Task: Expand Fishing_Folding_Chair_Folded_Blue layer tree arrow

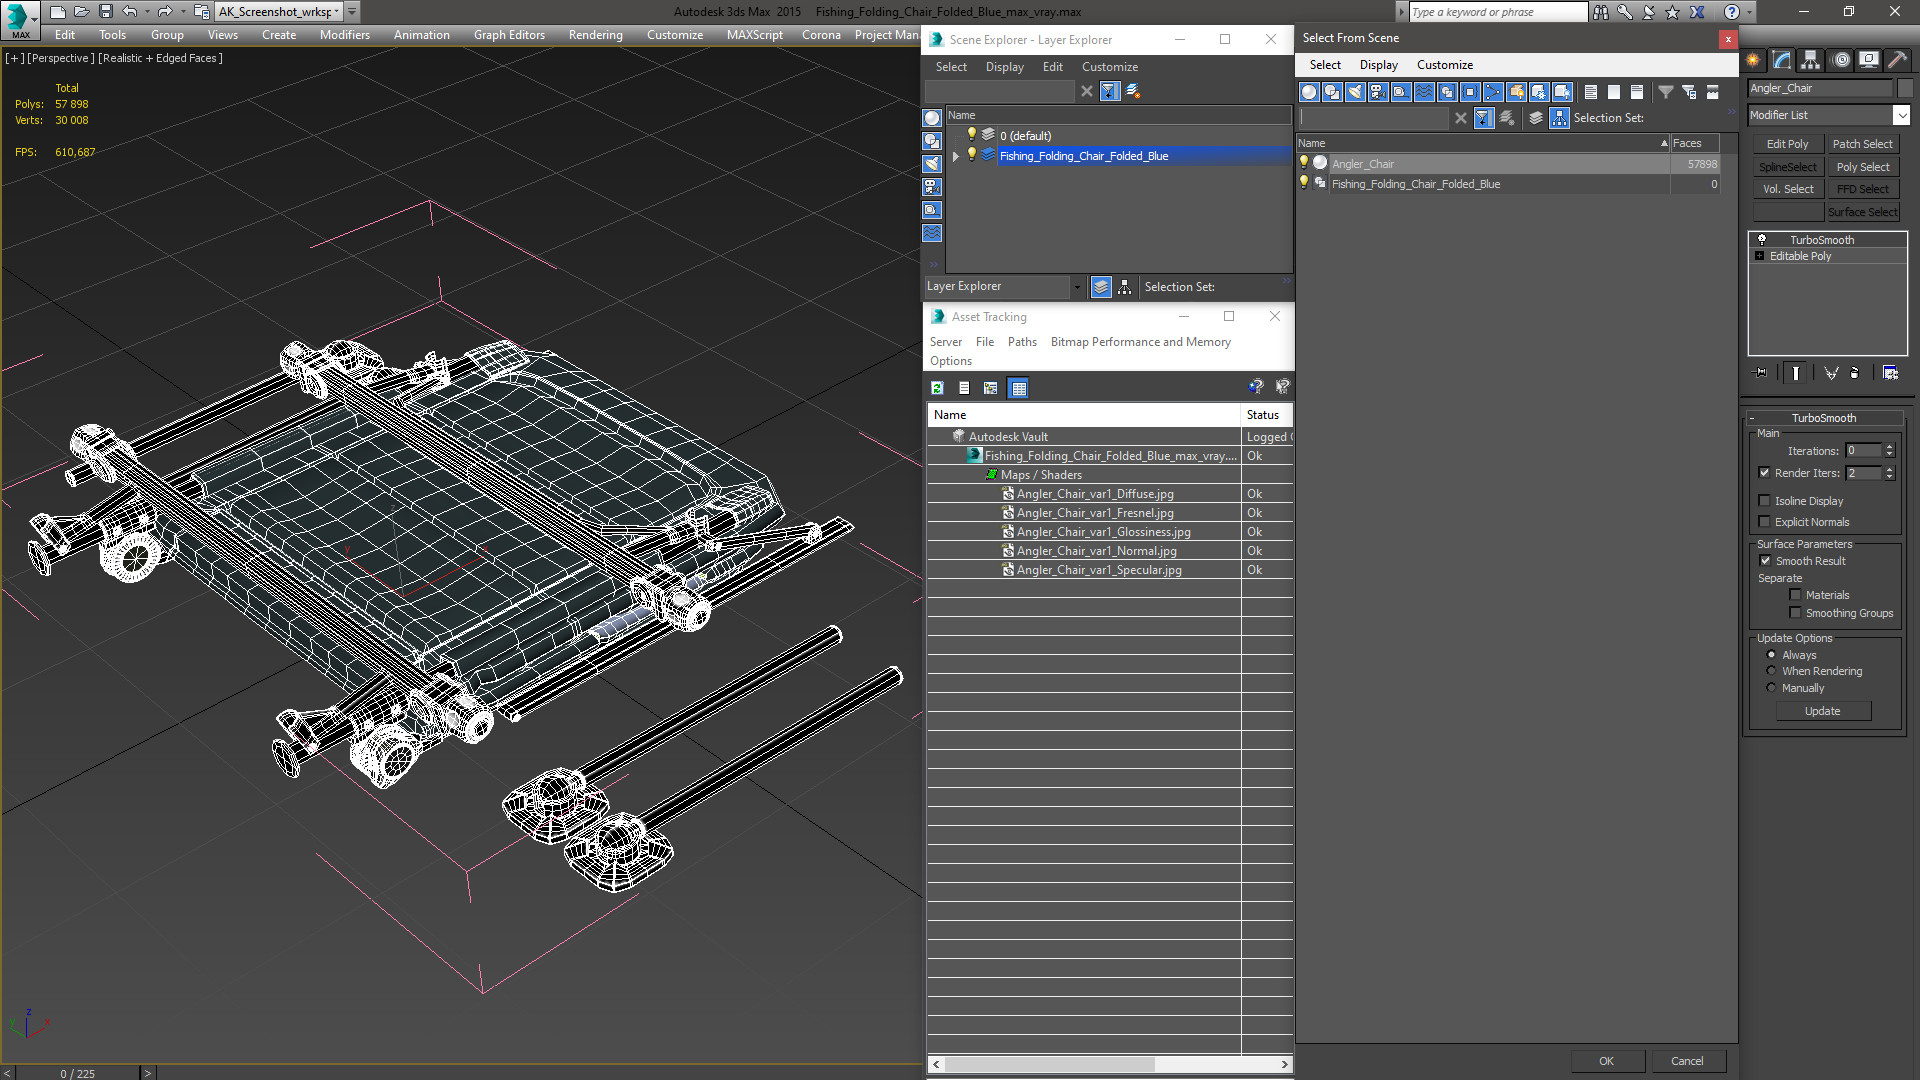Action: click(956, 156)
